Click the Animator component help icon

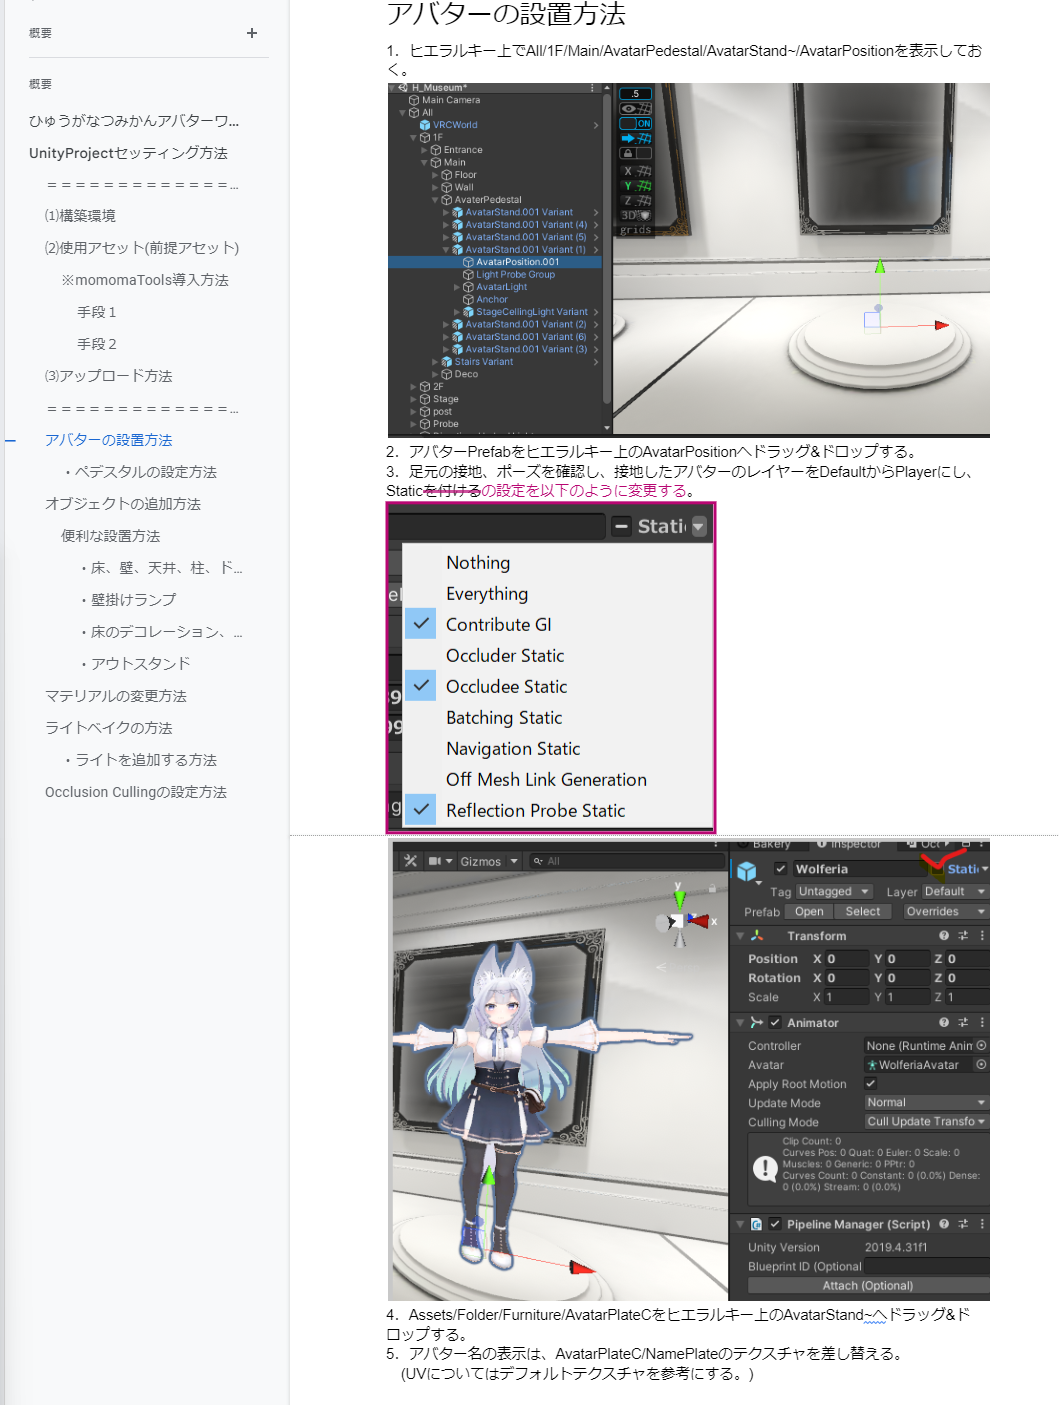pos(944,1023)
